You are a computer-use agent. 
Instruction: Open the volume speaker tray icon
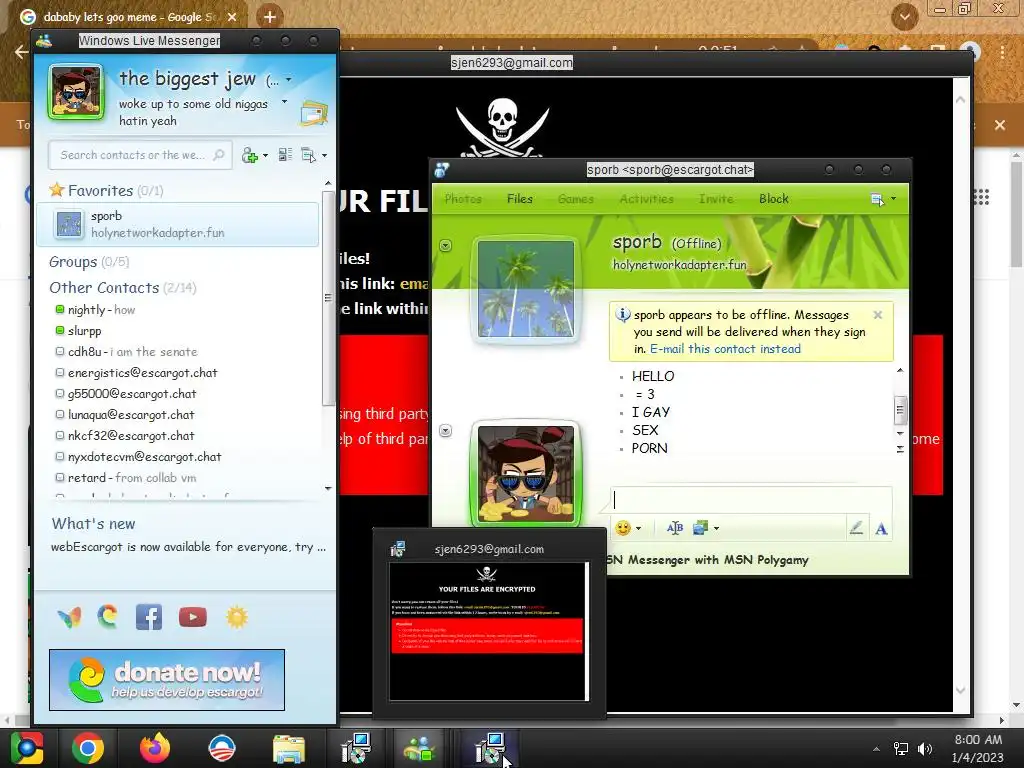[x=925, y=748]
